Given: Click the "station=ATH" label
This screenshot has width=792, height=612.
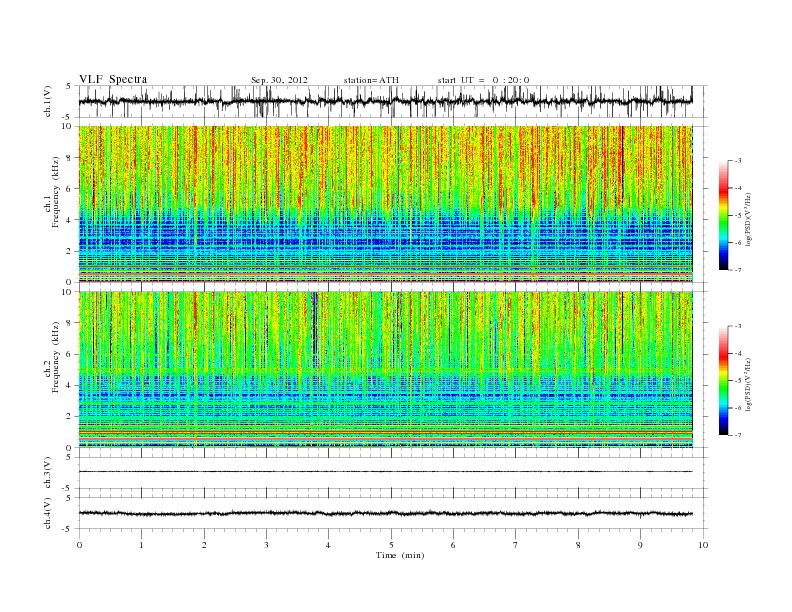Looking at the screenshot, I should [x=371, y=80].
